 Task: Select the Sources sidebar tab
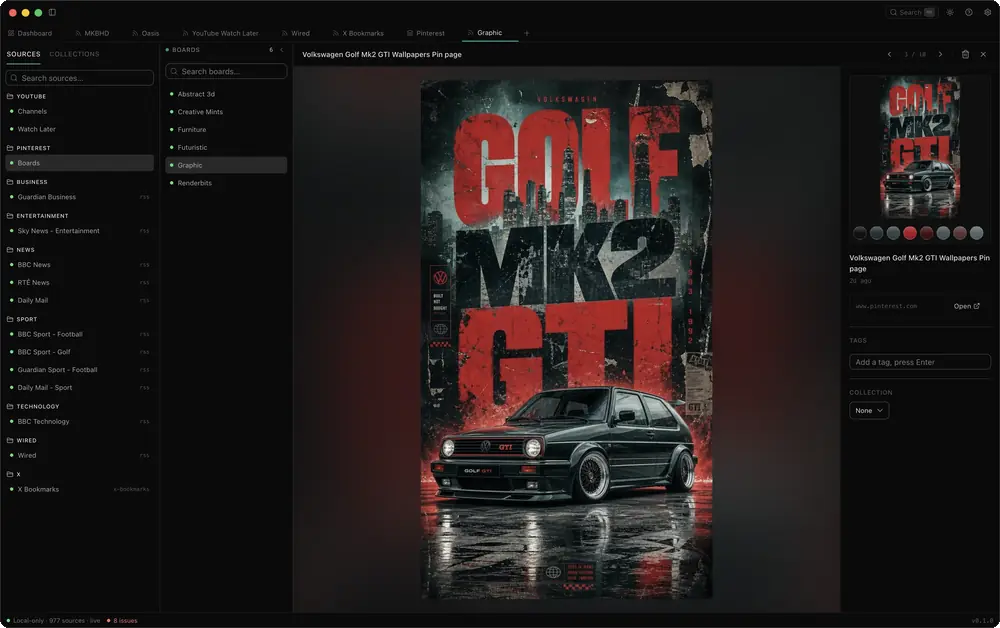[24, 54]
